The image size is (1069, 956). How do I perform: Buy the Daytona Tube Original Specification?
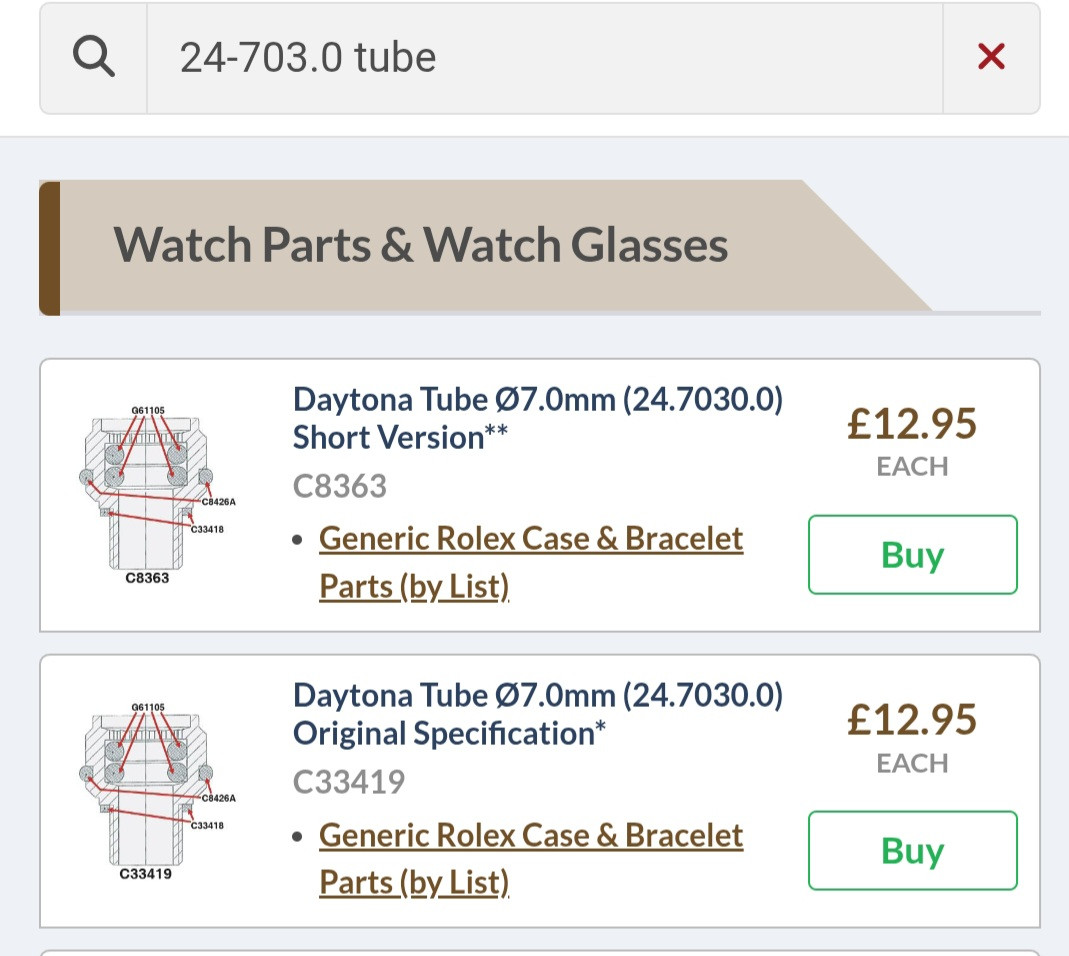912,850
